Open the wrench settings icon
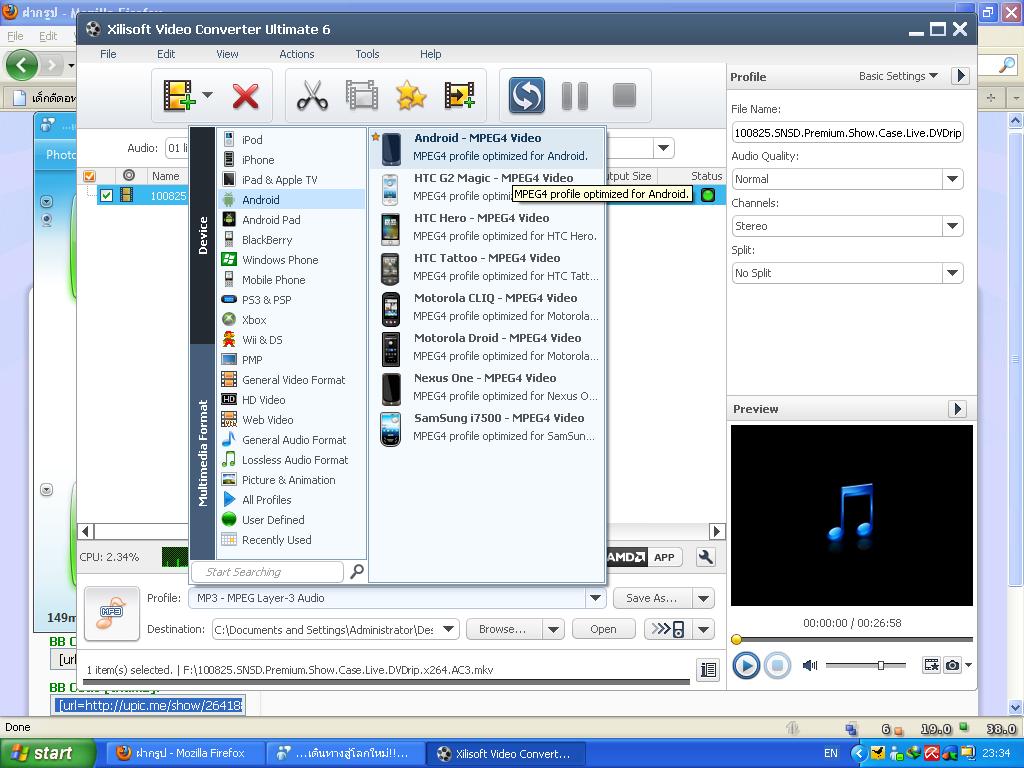 pyautogui.click(x=705, y=557)
